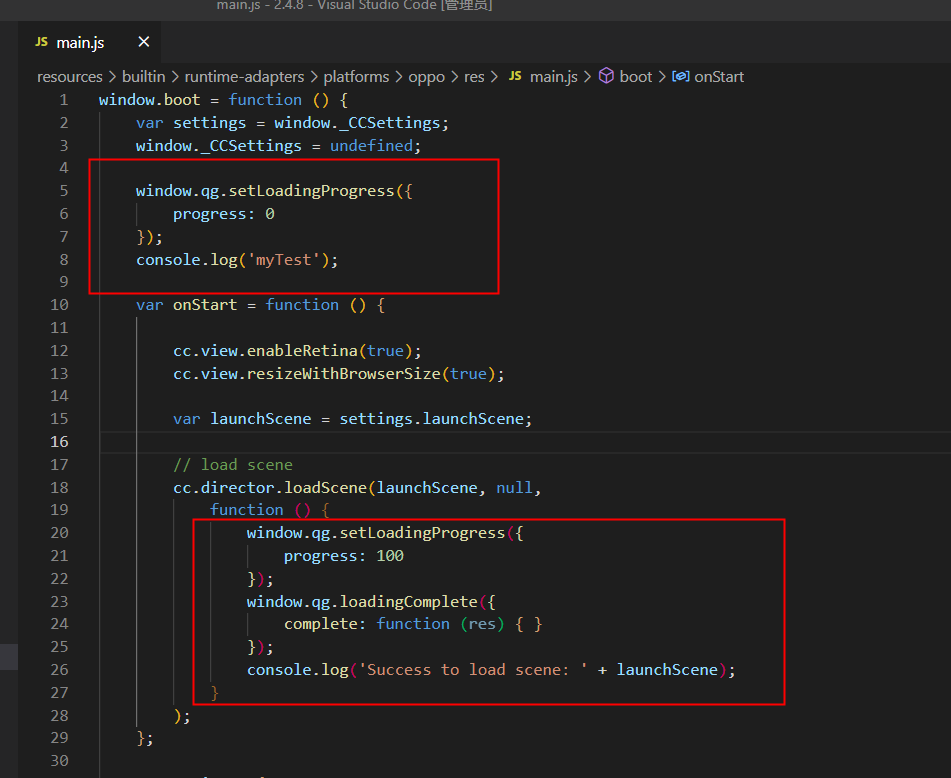Click 'launchScene' in the var declaration on line 15
951x778 pixels.
tap(260, 419)
